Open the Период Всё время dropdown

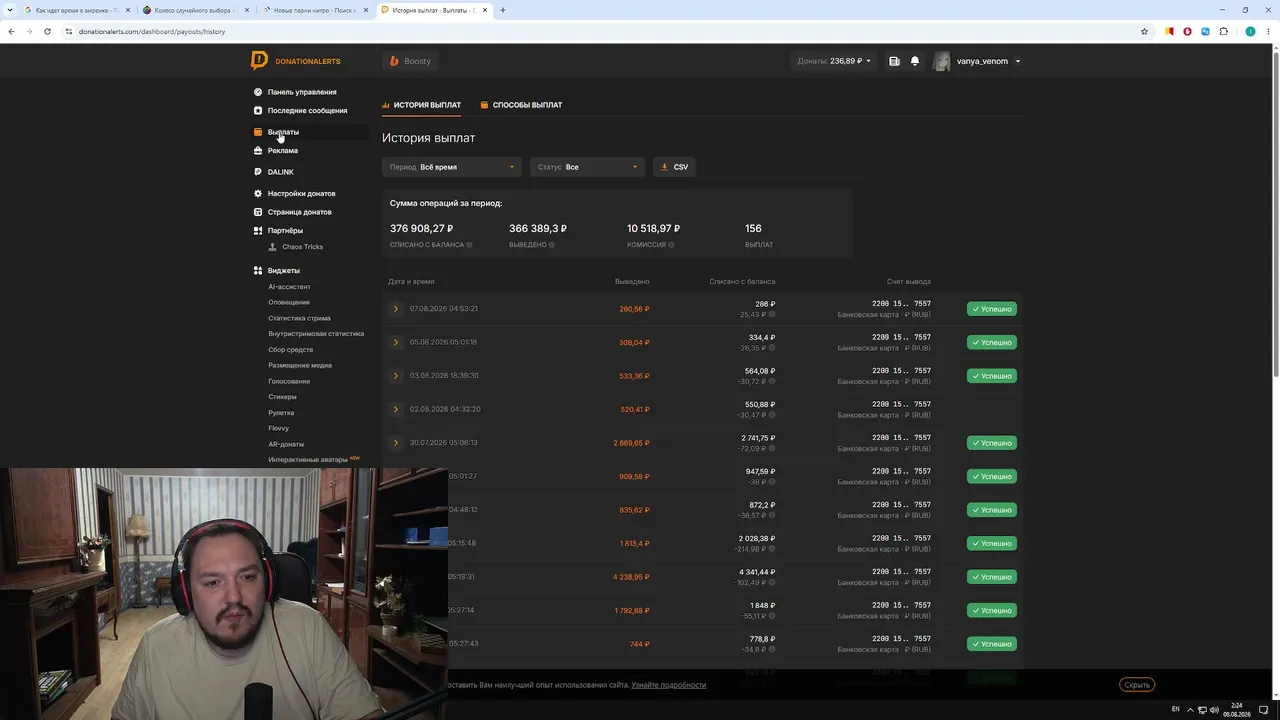click(452, 167)
